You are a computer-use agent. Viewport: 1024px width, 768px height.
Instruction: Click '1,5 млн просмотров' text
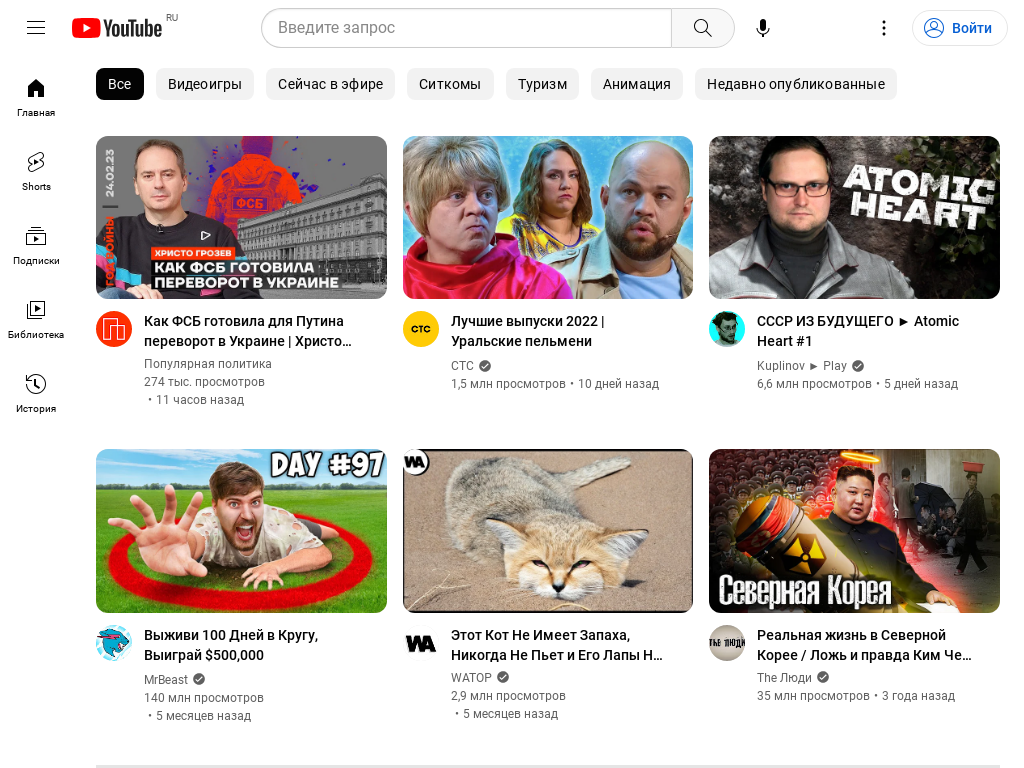(508, 384)
